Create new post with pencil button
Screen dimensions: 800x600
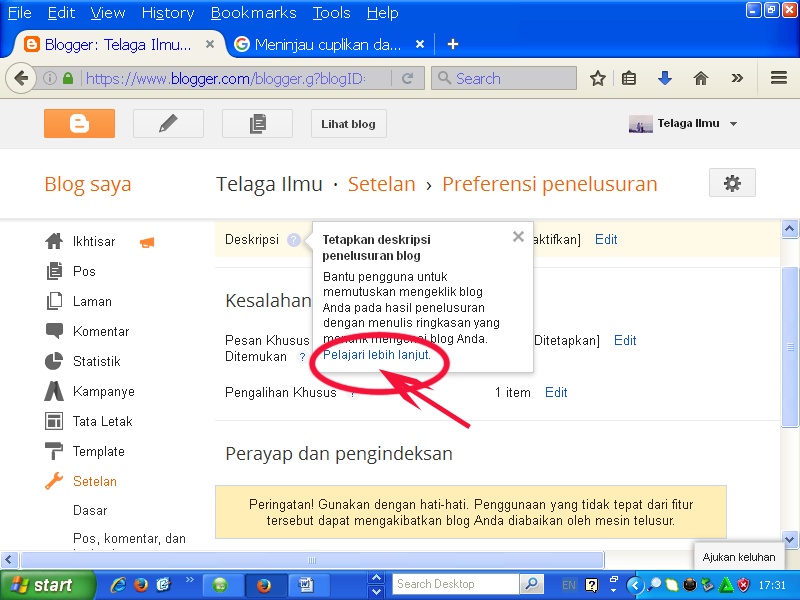tap(168, 123)
